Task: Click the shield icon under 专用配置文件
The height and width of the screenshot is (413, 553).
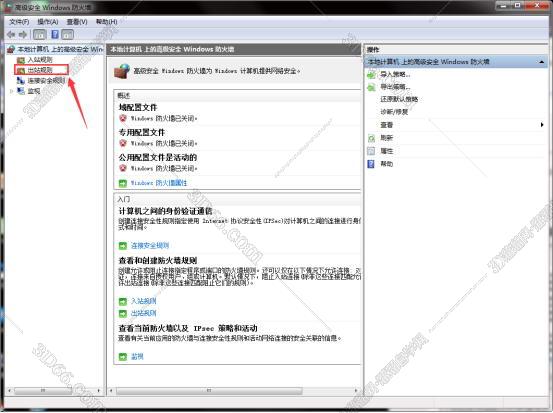Action: [123, 143]
